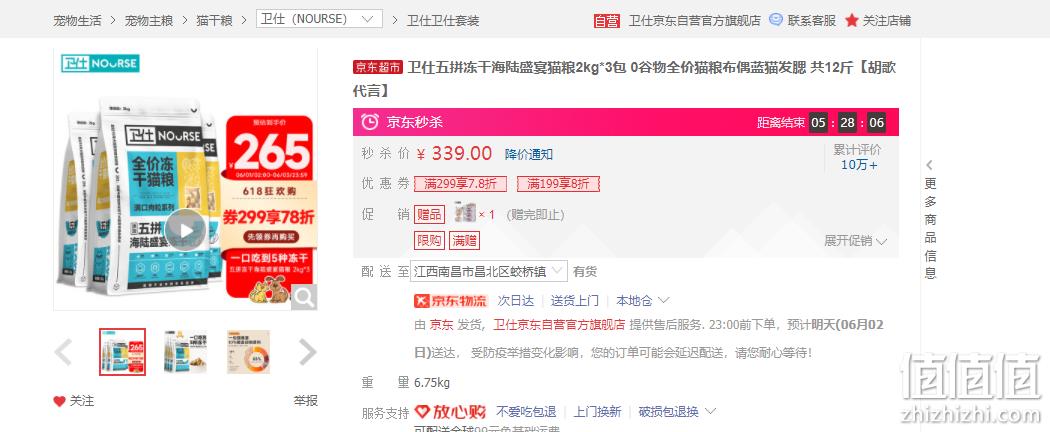Viewport: 1050px width, 432px height.
Task: Click the magnifier zoom icon on product image
Action: (x=304, y=297)
